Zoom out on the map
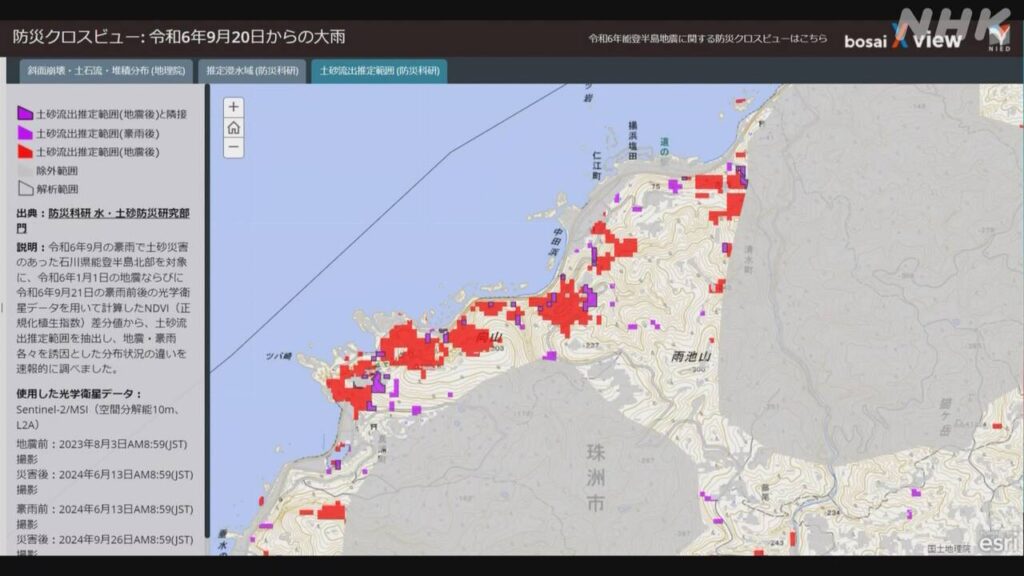This screenshot has width=1024, height=576. tap(233, 148)
